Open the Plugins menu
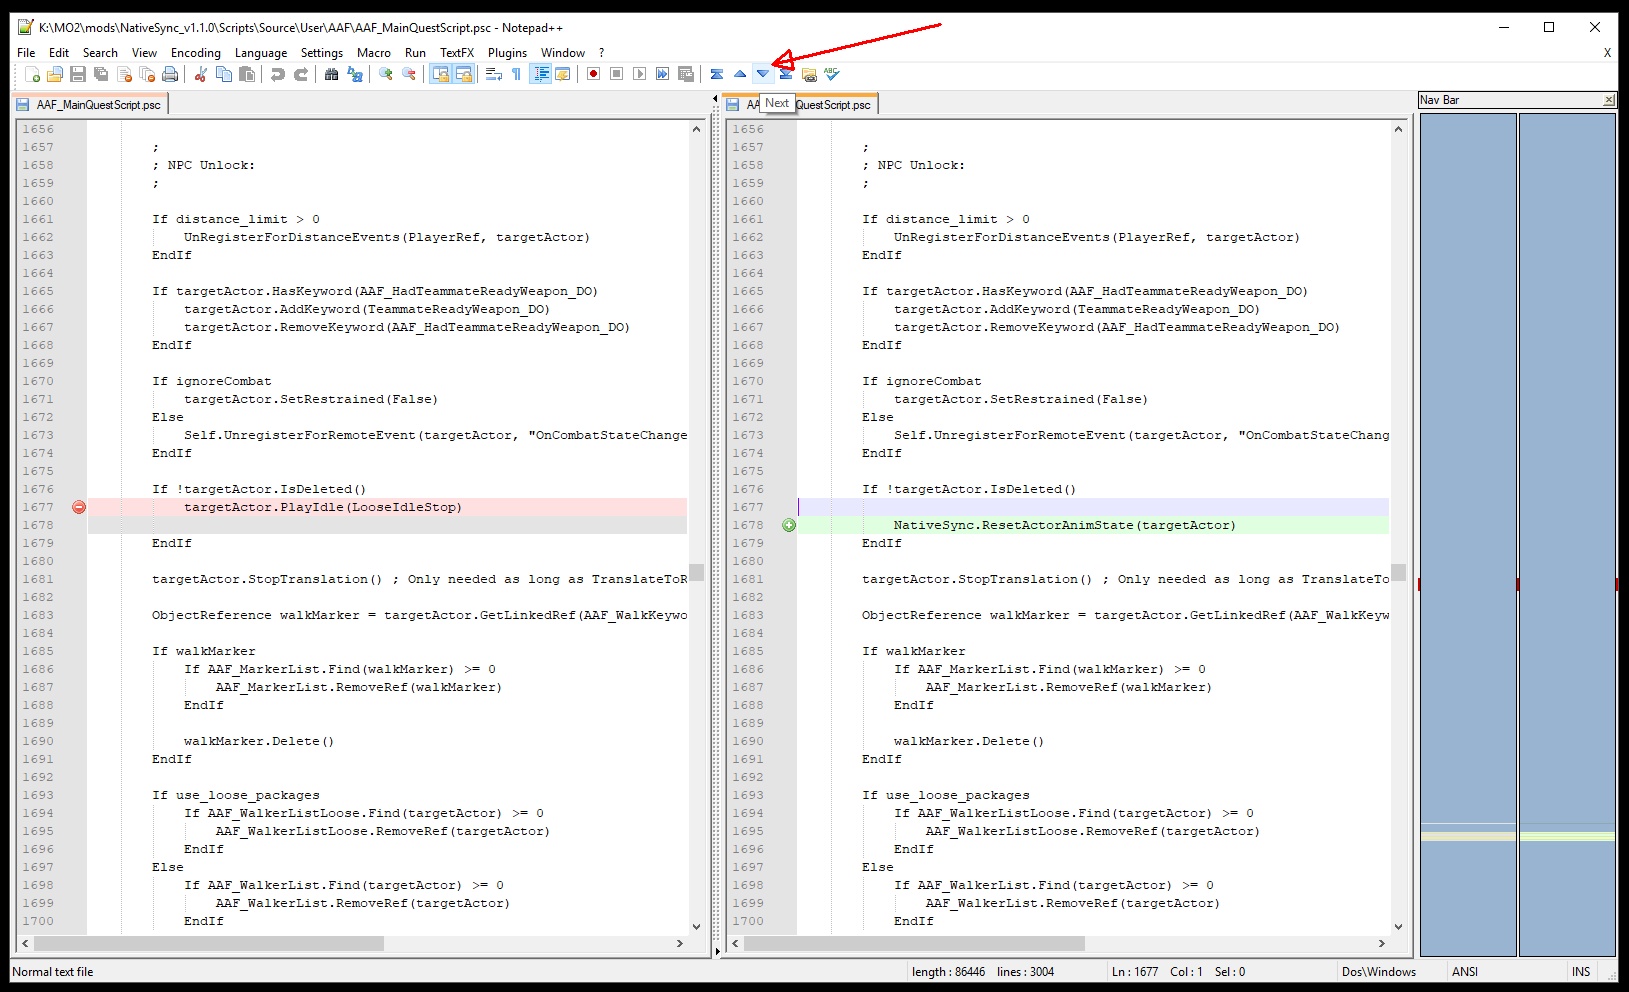Screen dimensions: 1629x992 tap(507, 53)
